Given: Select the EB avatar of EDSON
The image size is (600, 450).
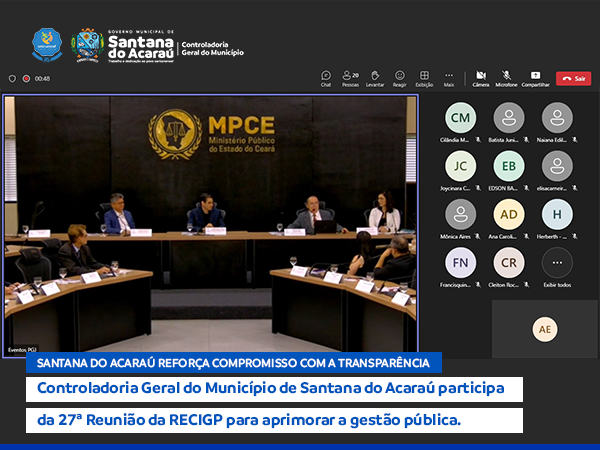Looking at the screenshot, I should click(x=509, y=166).
